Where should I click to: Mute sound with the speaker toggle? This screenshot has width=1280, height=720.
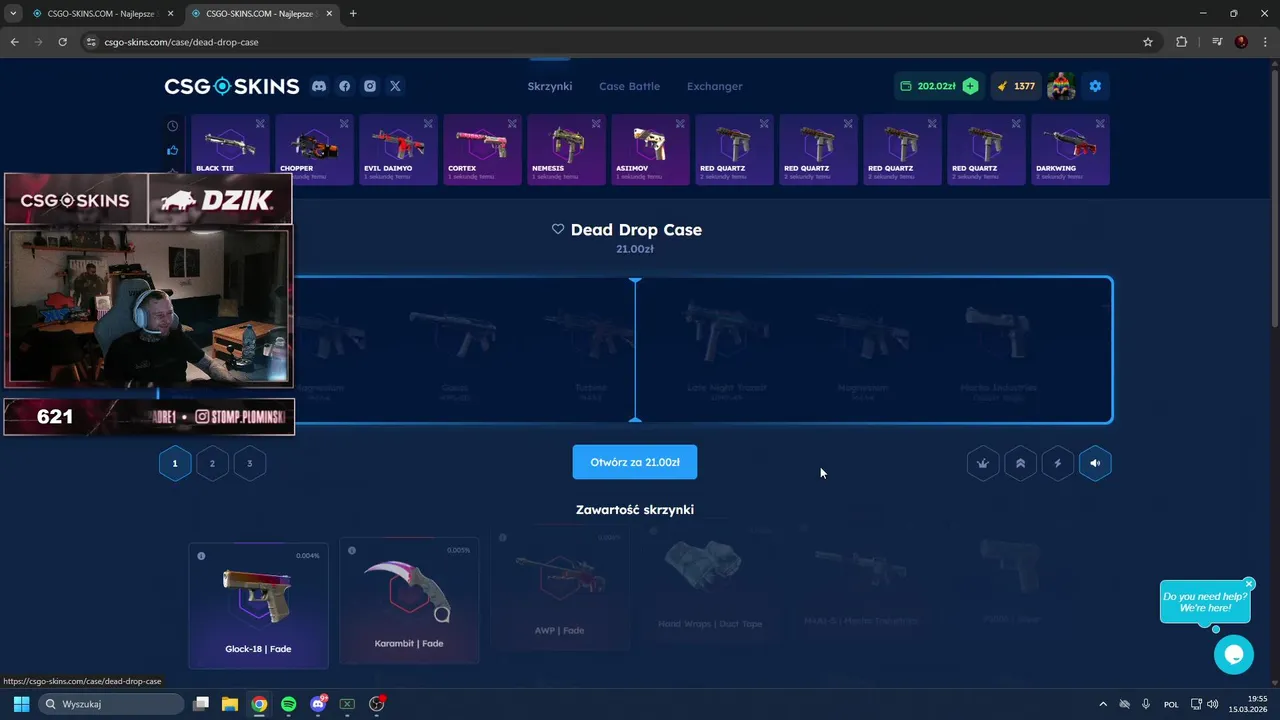tap(1095, 463)
